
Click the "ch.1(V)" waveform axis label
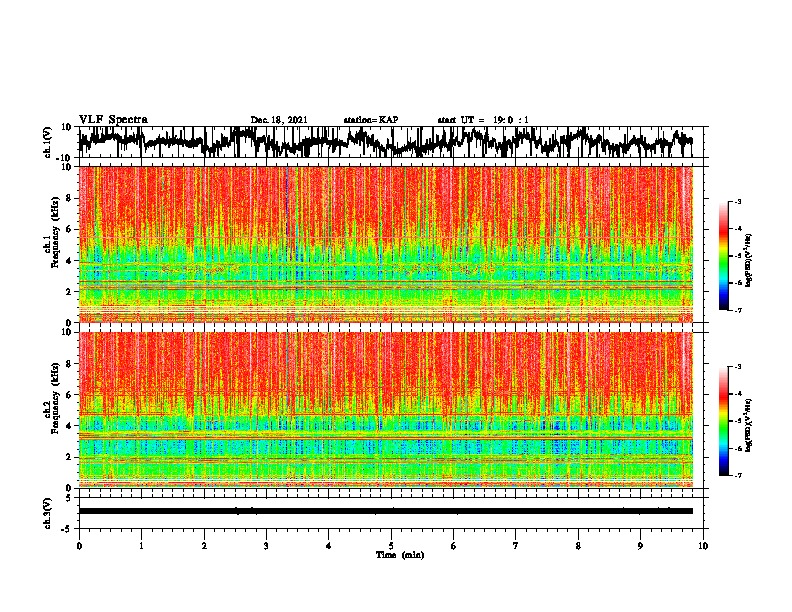point(48,142)
